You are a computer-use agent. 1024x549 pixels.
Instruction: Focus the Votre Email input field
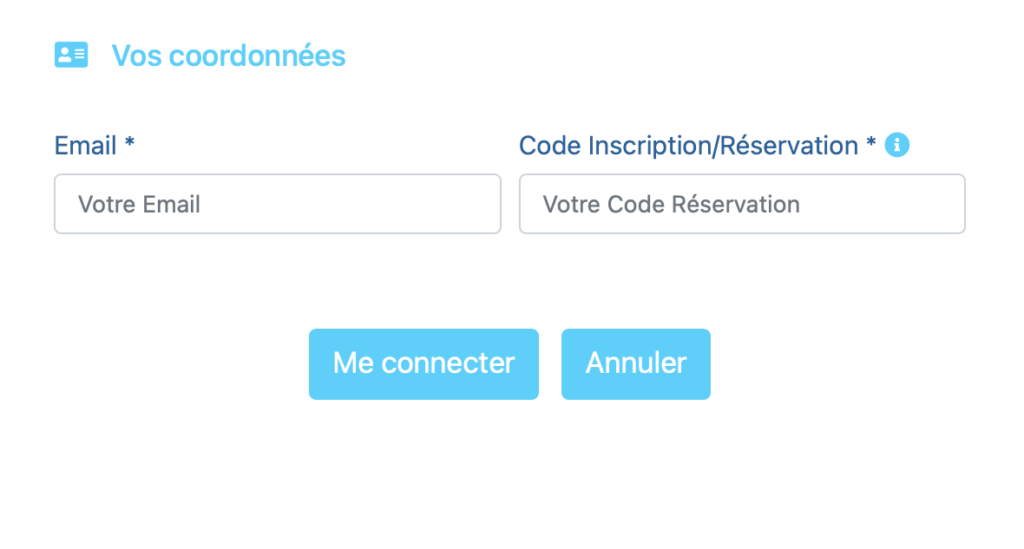pos(277,204)
